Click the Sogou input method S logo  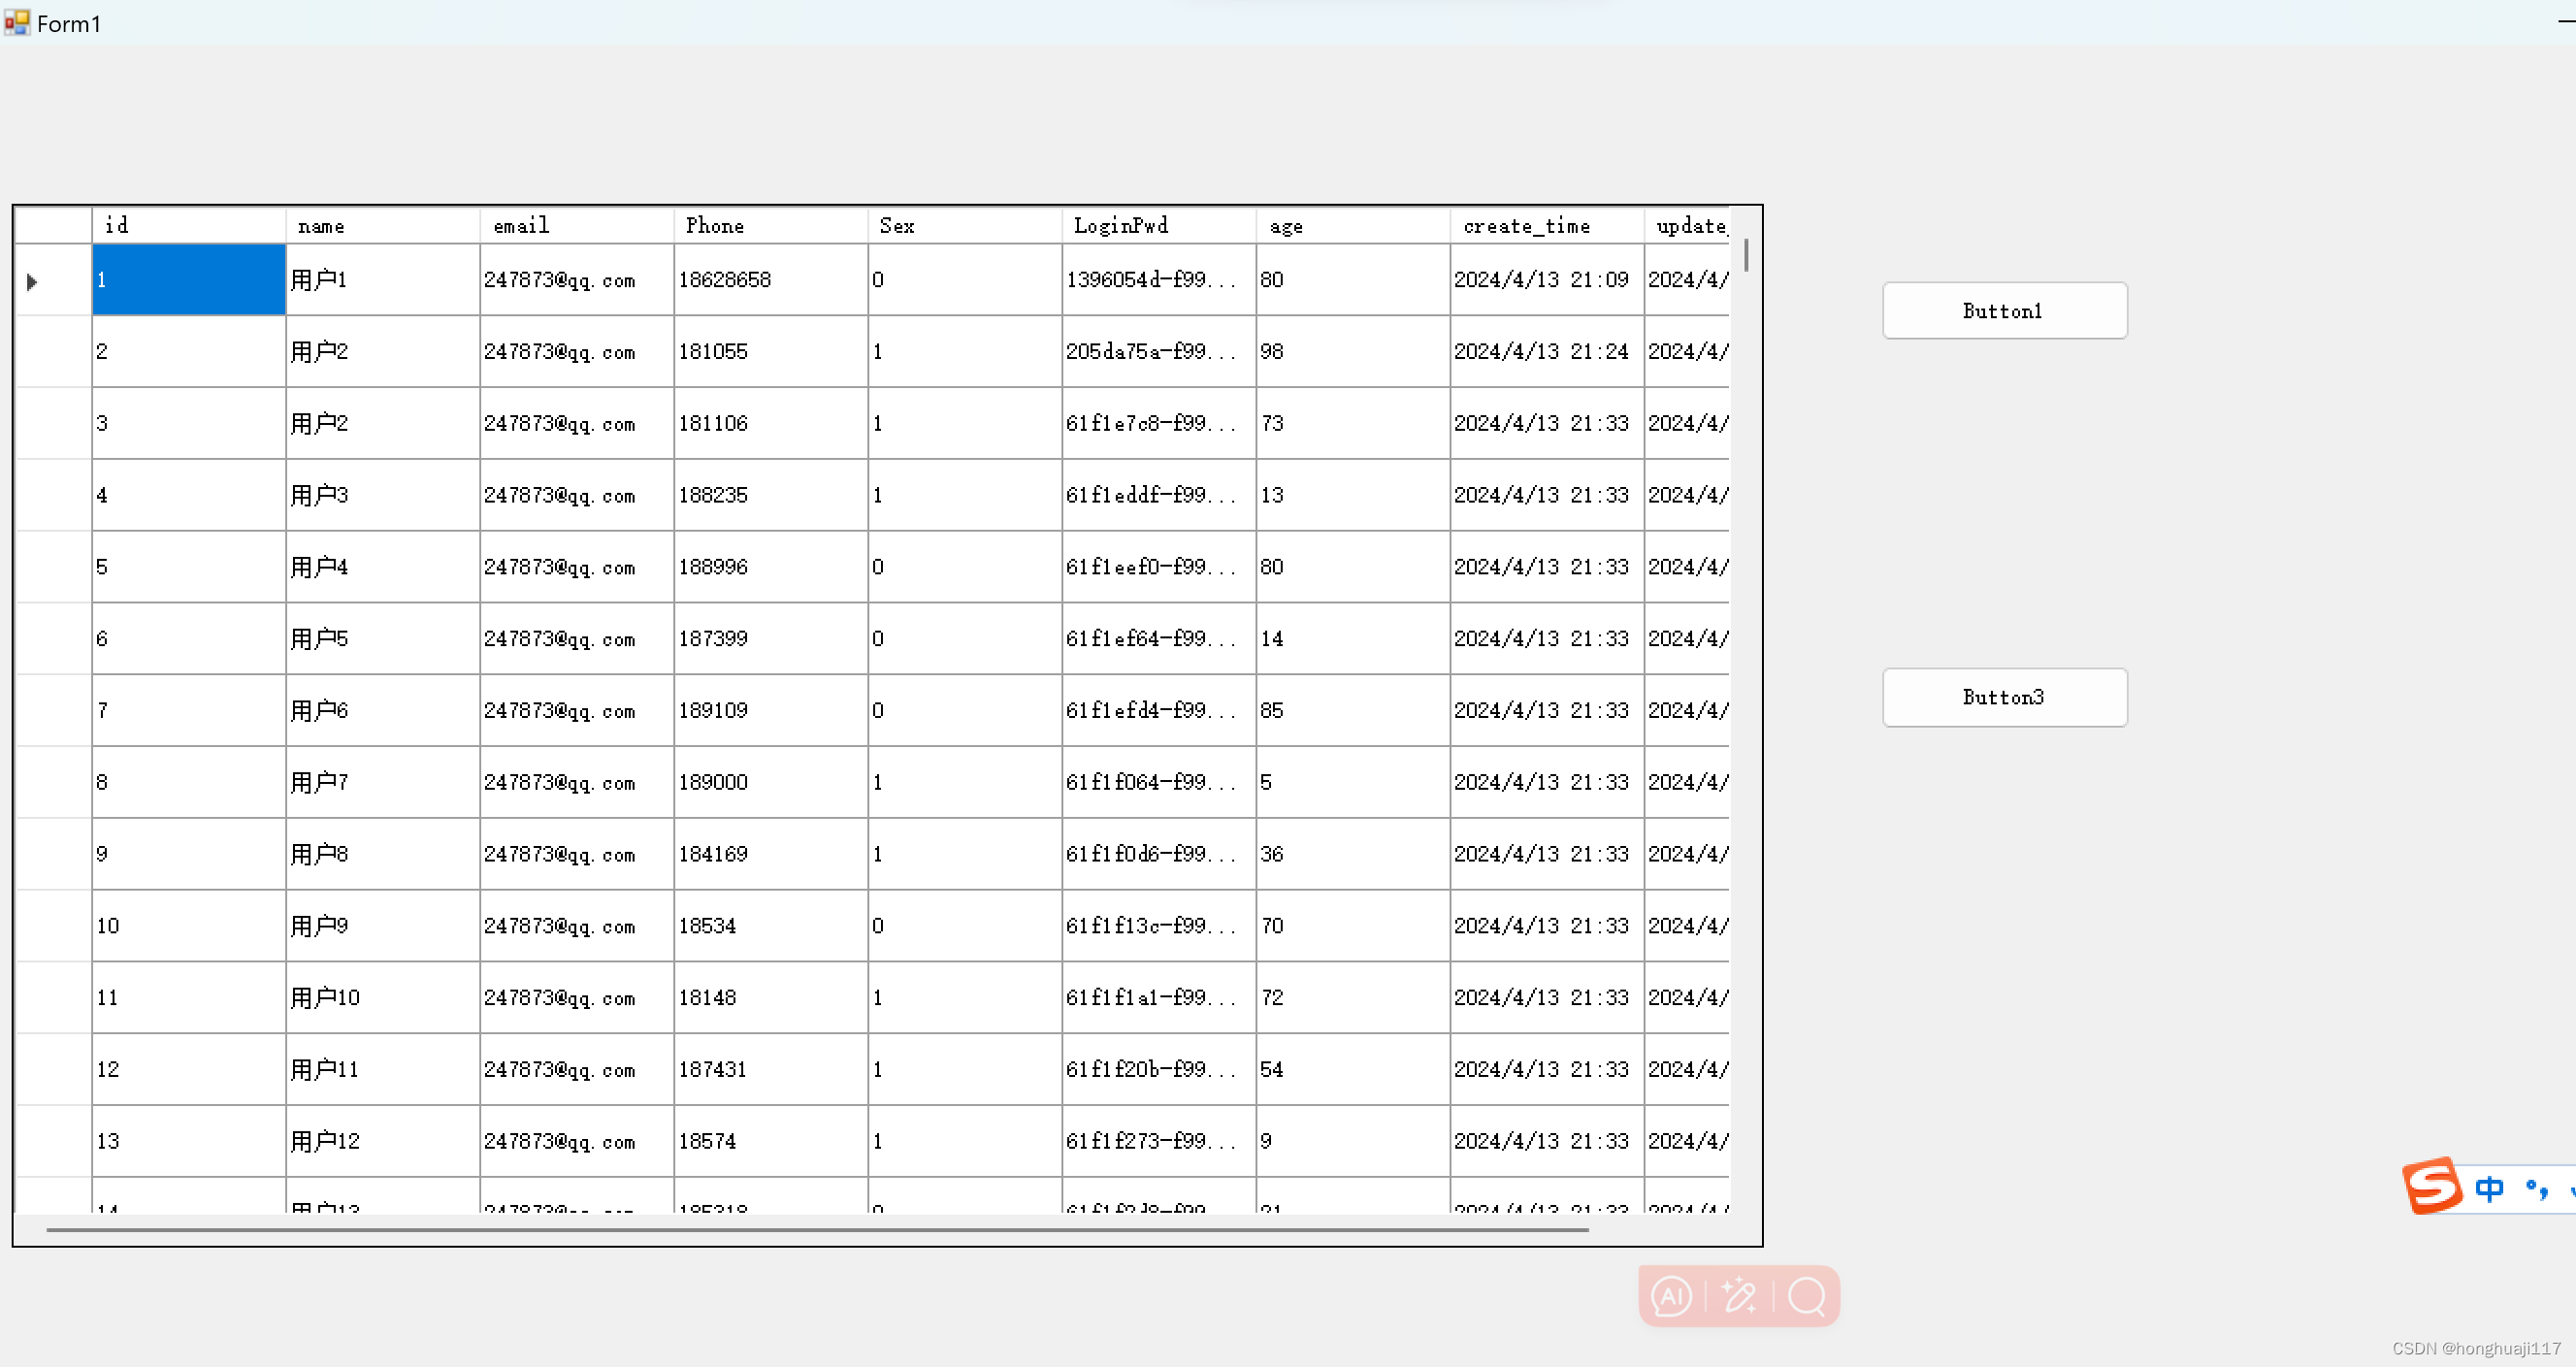(x=2433, y=1188)
